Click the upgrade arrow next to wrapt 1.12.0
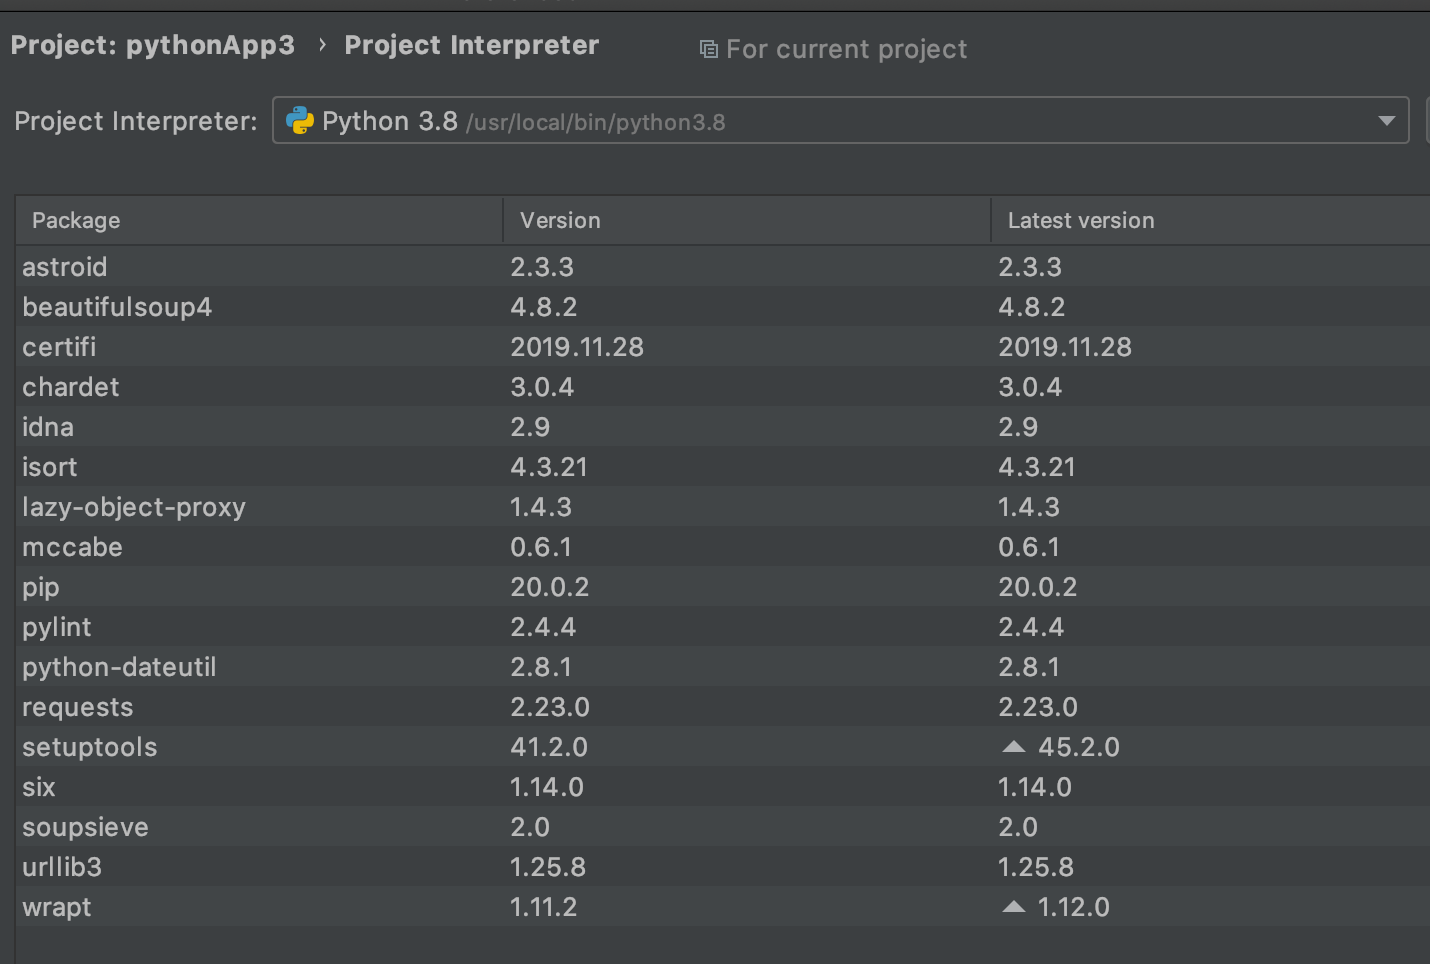The height and width of the screenshot is (964, 1430). tap(1013, 905)
